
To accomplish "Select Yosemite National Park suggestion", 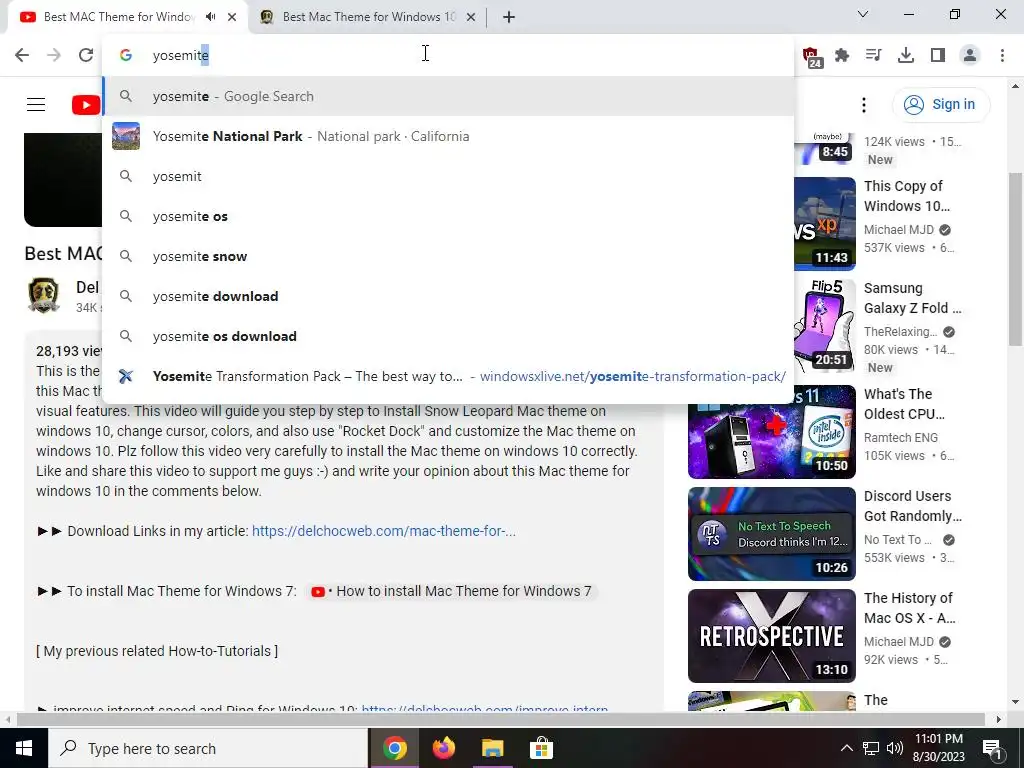I will click(448, 136).
